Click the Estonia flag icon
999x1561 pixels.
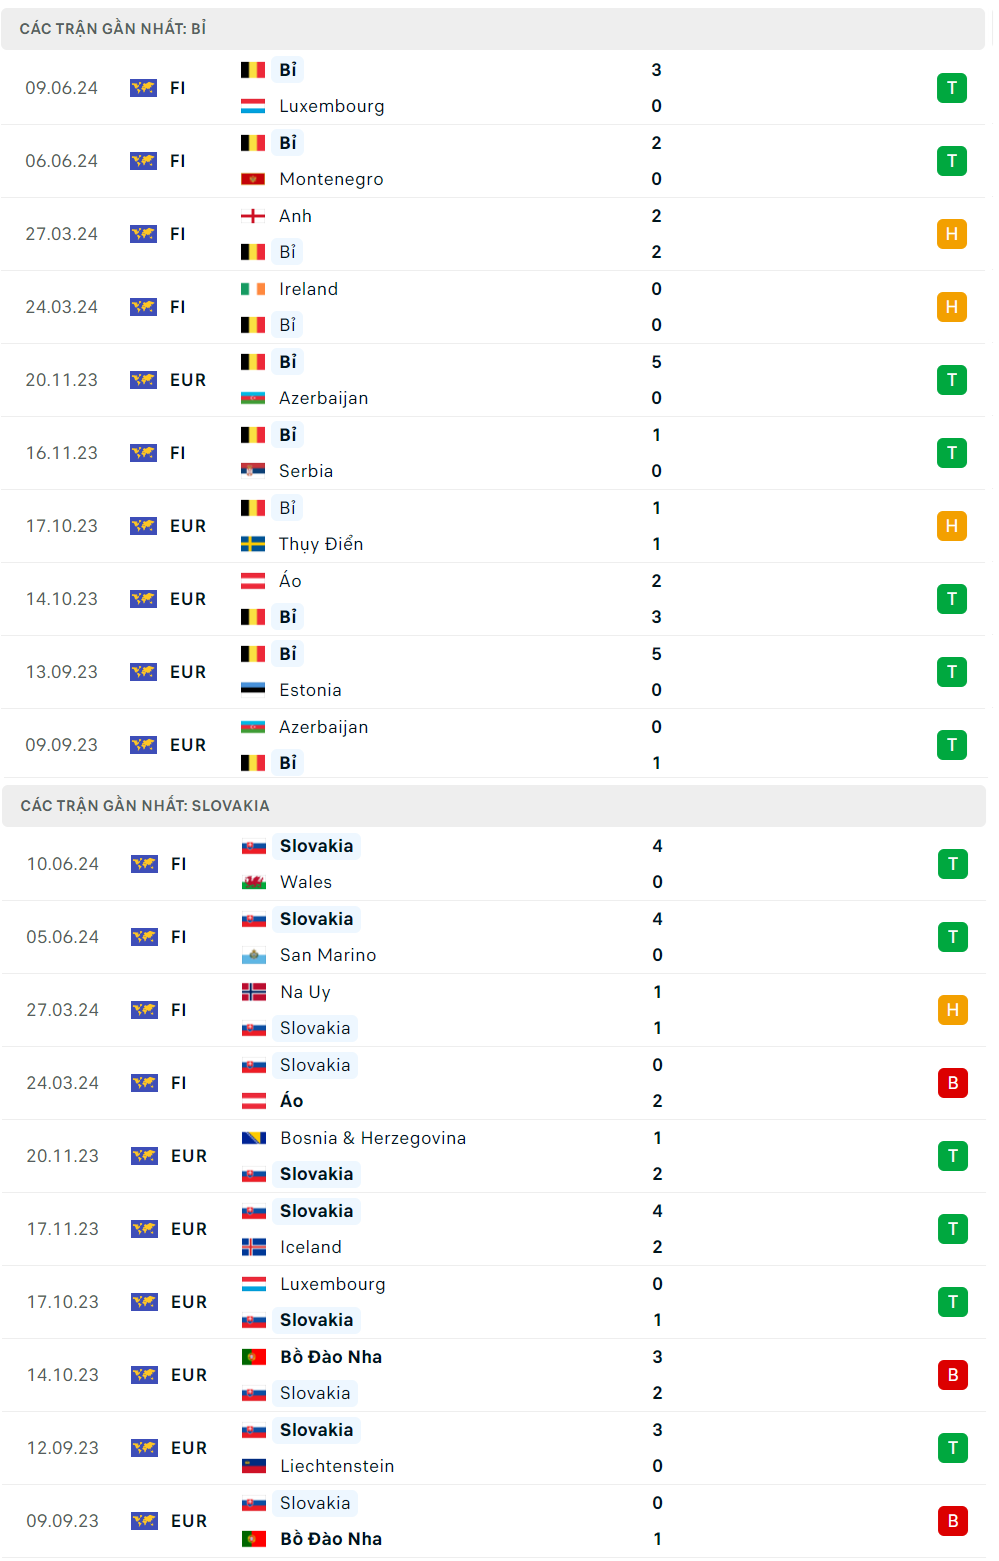point(253,690)
